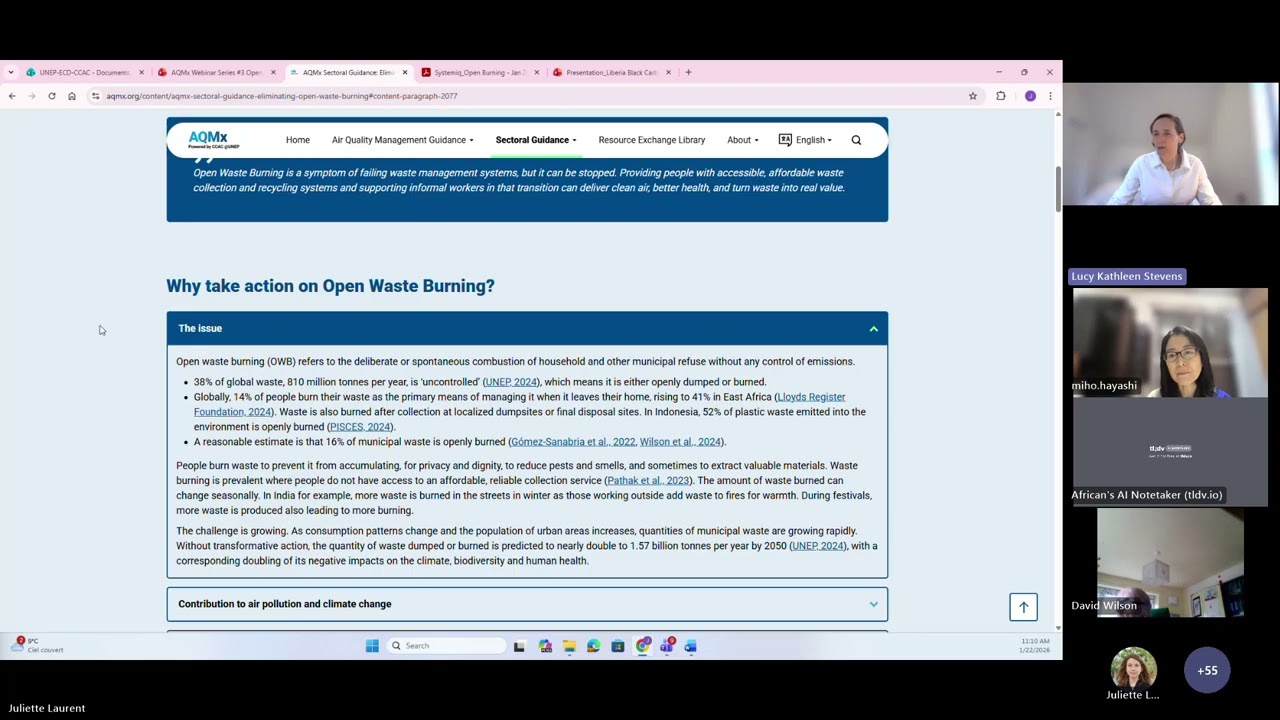Expand the About dropdown menu
1280x720 pixels.
tap(742, 140)
